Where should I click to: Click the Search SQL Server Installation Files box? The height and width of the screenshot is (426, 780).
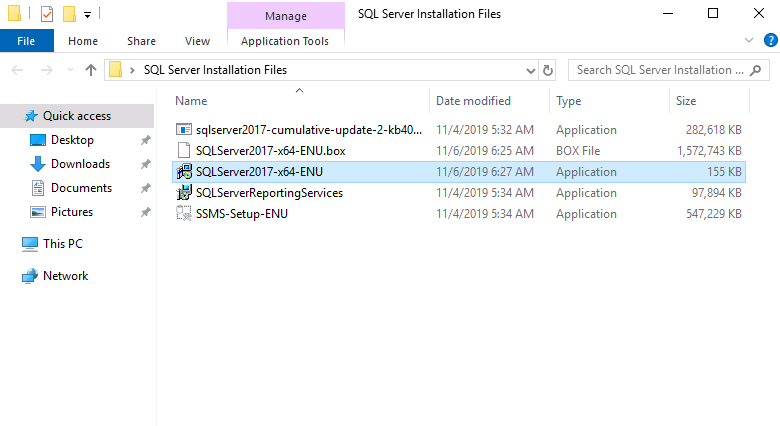coord(660,70)
